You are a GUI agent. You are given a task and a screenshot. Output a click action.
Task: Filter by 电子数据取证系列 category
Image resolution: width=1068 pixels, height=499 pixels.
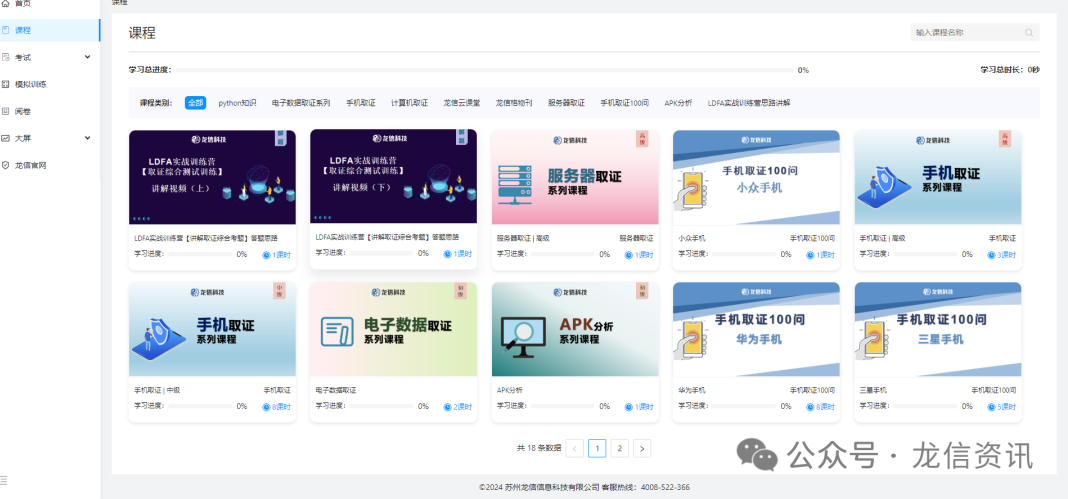[x=300, y=103]
